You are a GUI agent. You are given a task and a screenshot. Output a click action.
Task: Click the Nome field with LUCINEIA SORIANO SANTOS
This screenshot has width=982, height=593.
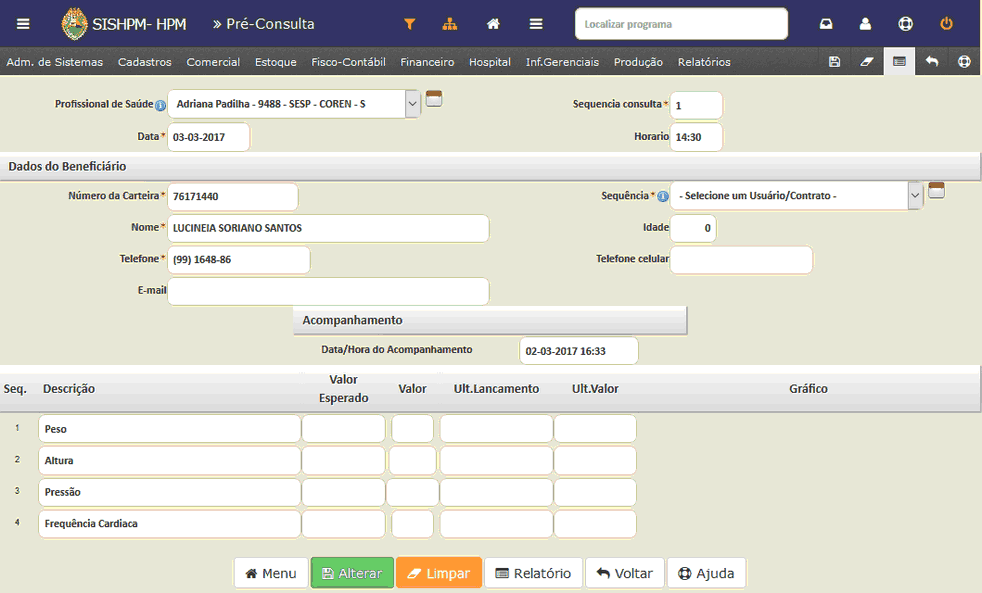pos(328,228)
